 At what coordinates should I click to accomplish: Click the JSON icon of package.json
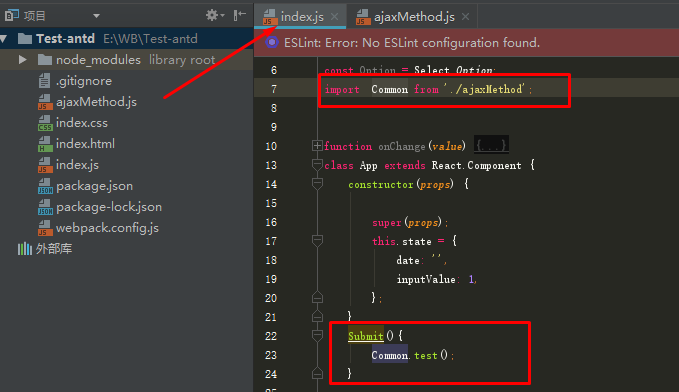[x=45, y=186]
